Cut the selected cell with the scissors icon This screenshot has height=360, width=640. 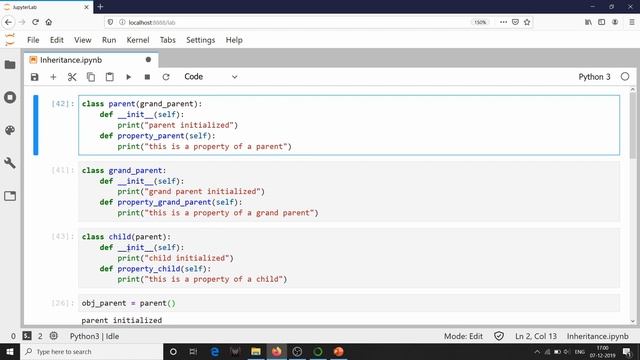pos(72,77)
